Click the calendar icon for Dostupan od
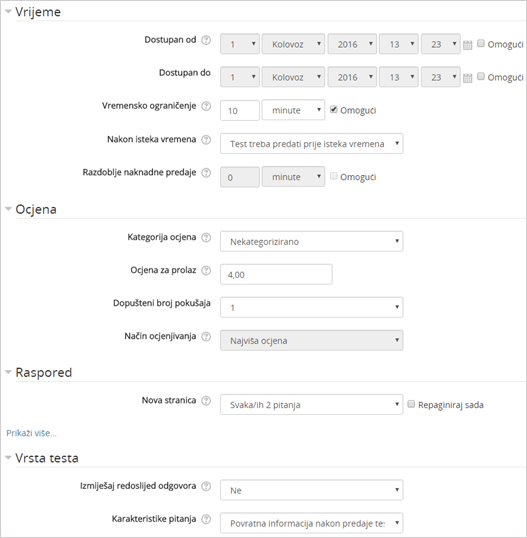 (467, 45)
